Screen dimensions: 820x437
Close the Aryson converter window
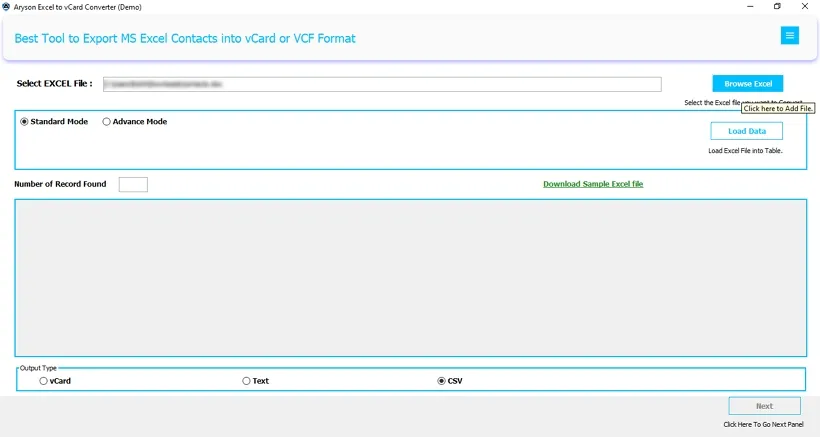tap(805, 7)
